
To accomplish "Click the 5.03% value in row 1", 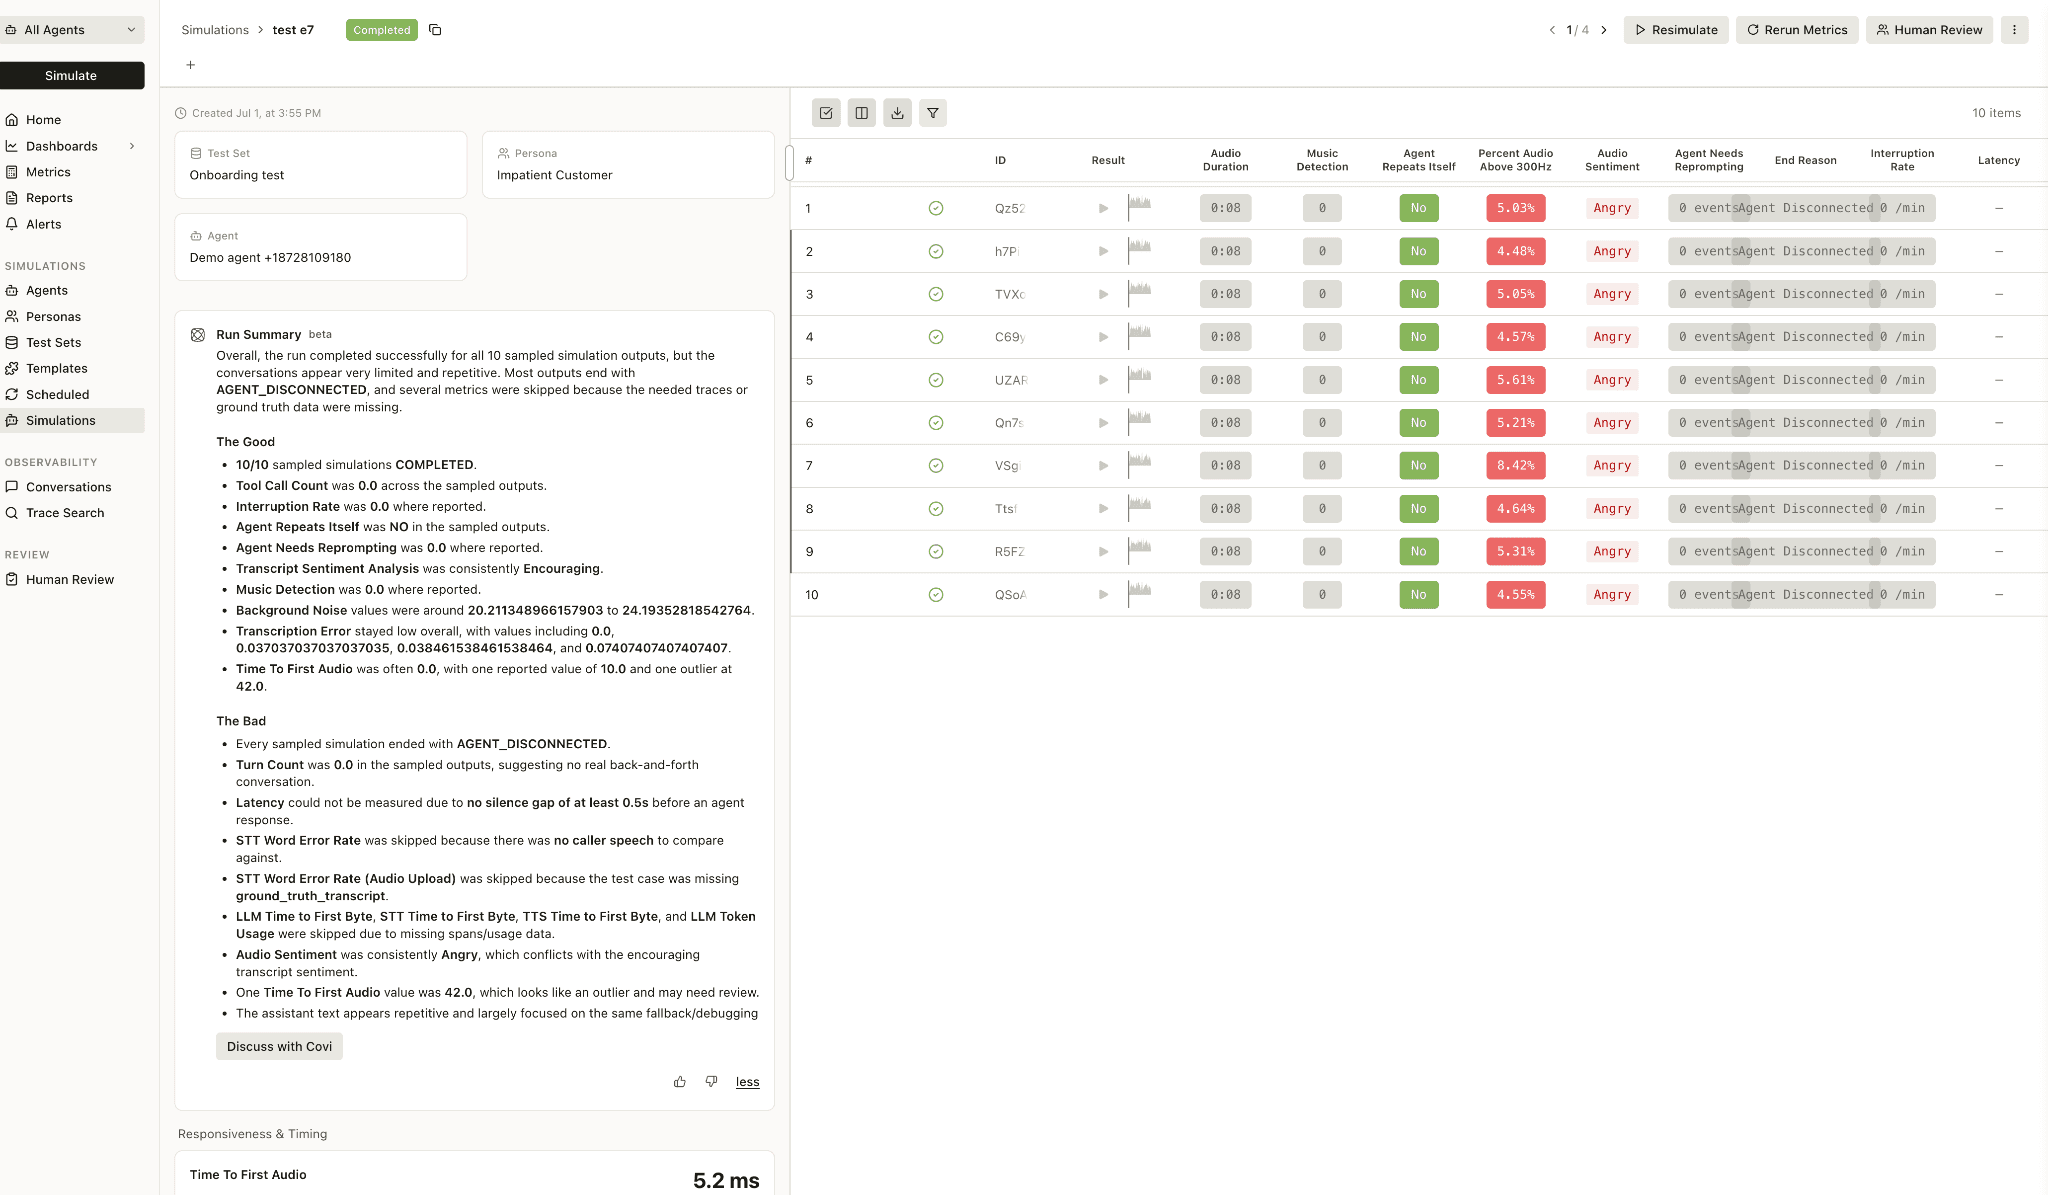I will pos(1515,208).
